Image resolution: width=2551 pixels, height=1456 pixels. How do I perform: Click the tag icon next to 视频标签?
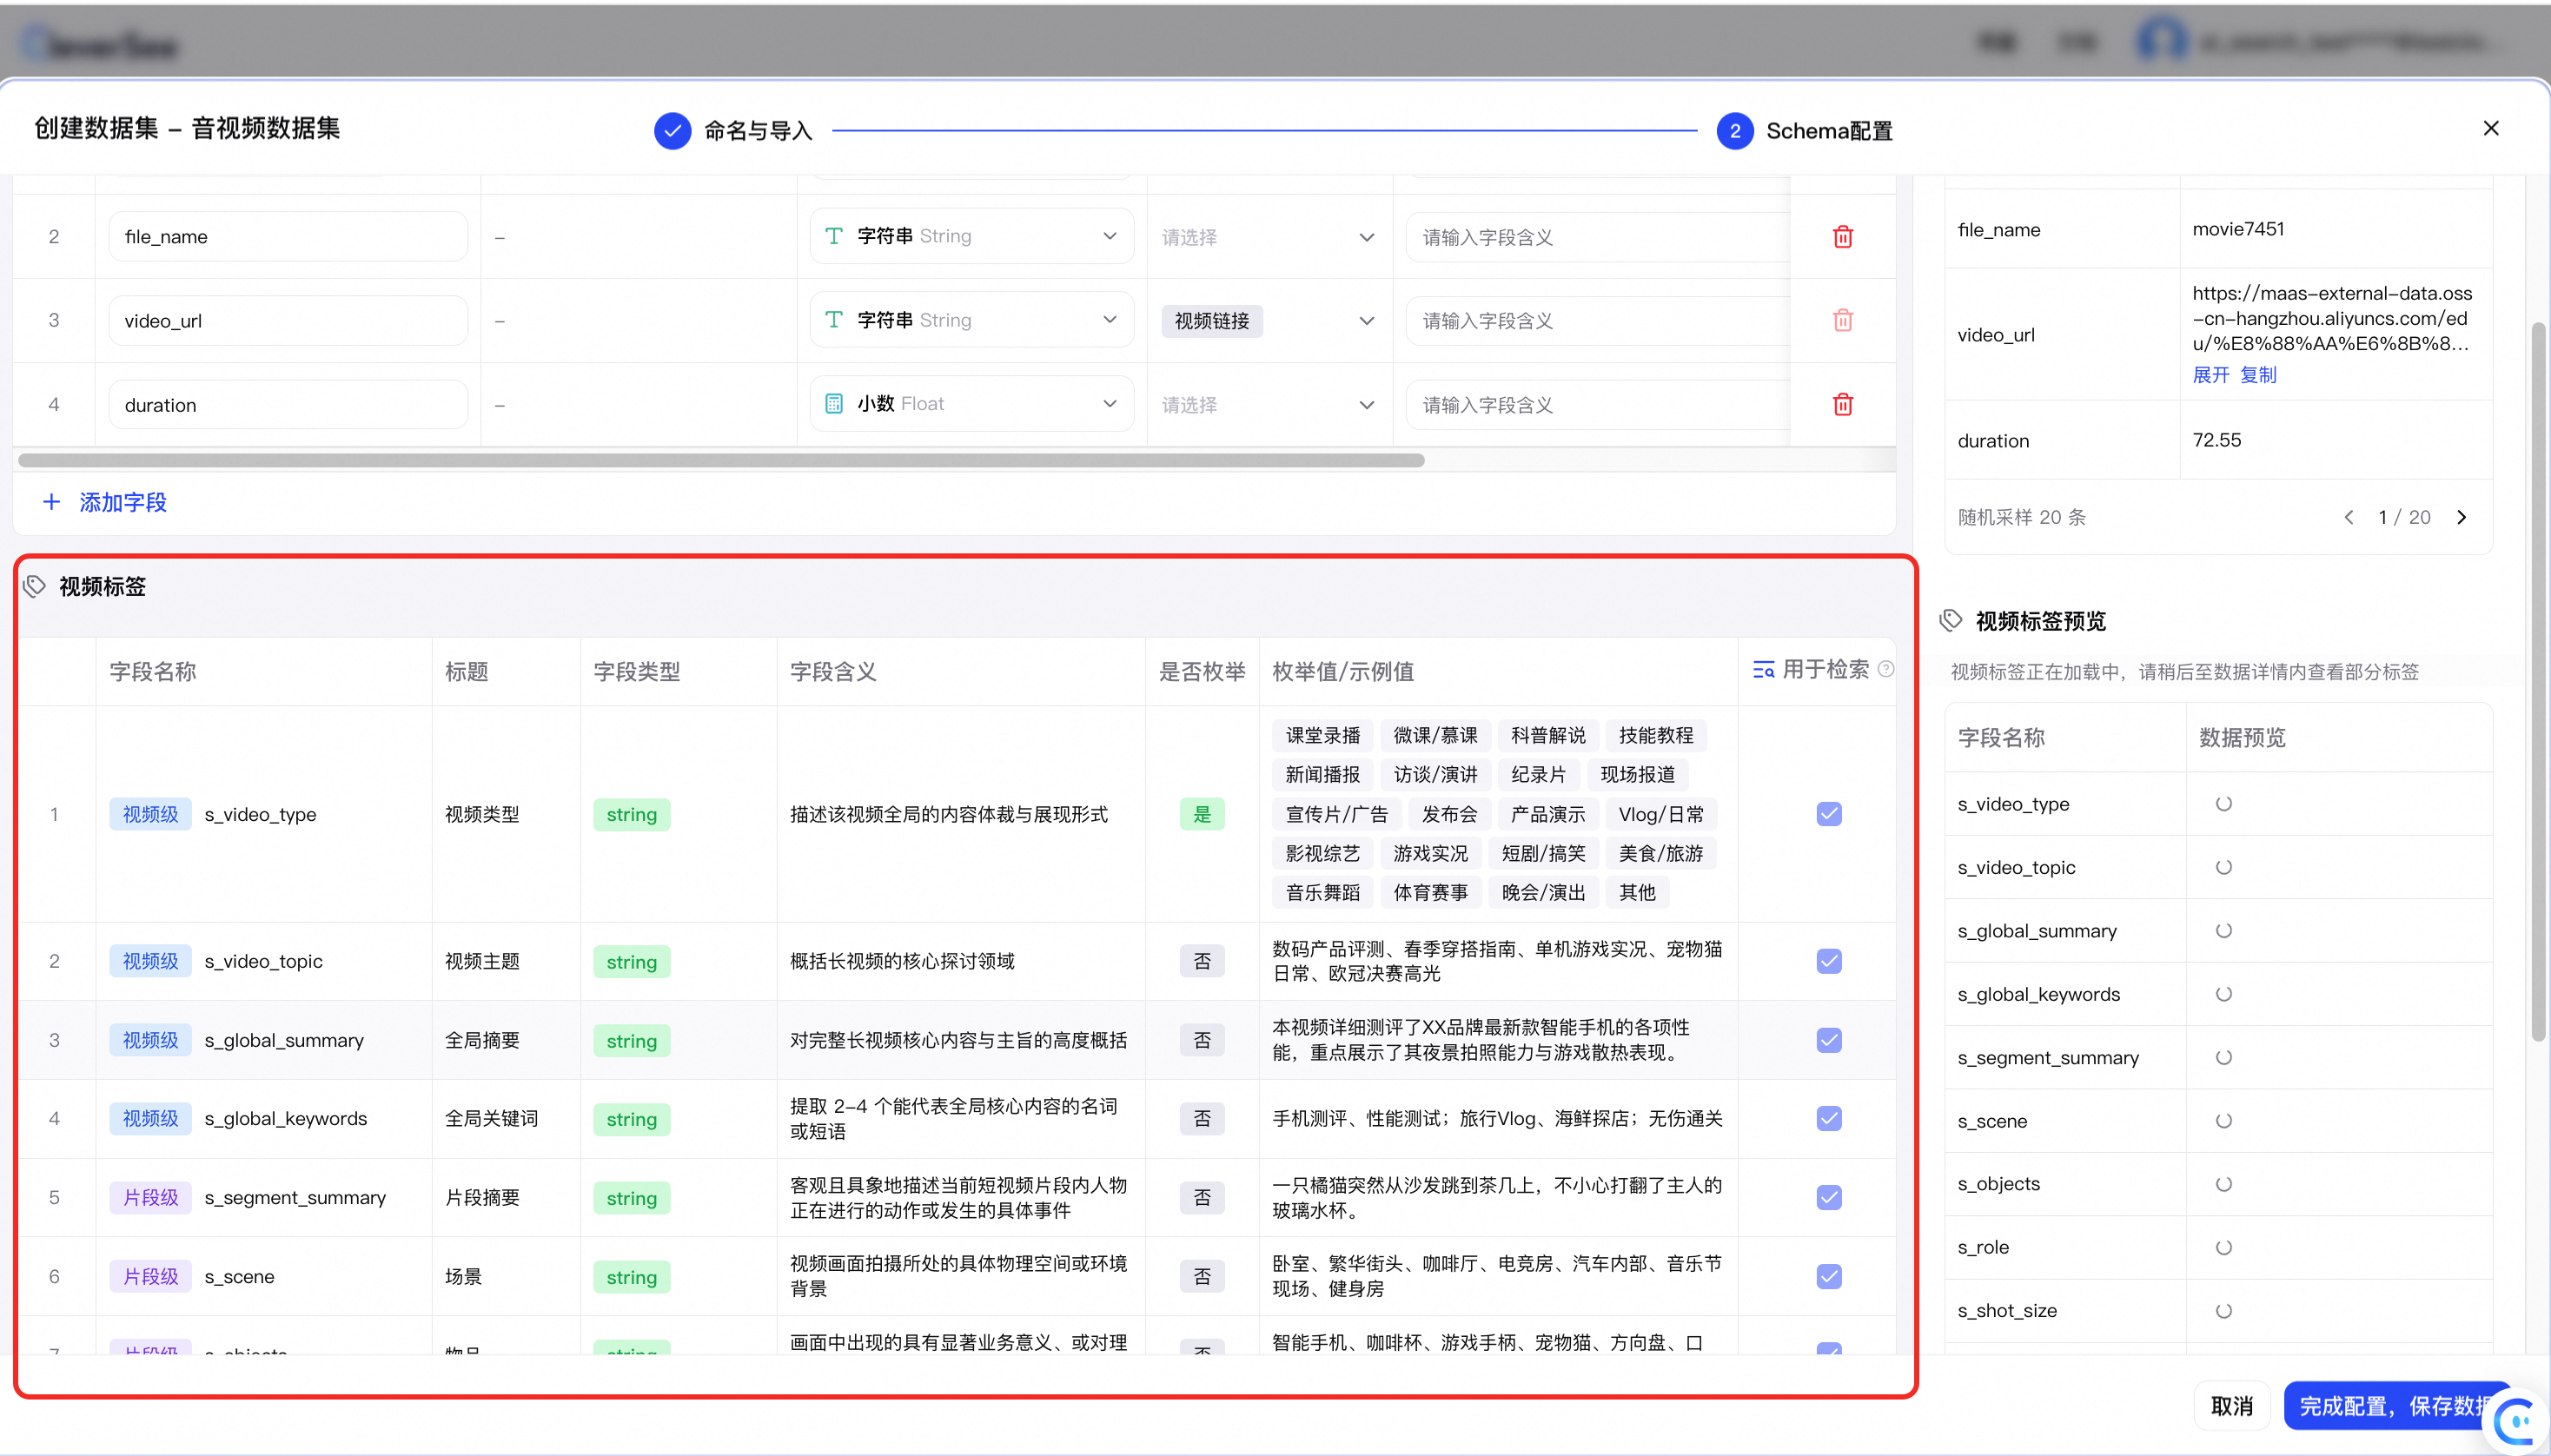(35, 586)
